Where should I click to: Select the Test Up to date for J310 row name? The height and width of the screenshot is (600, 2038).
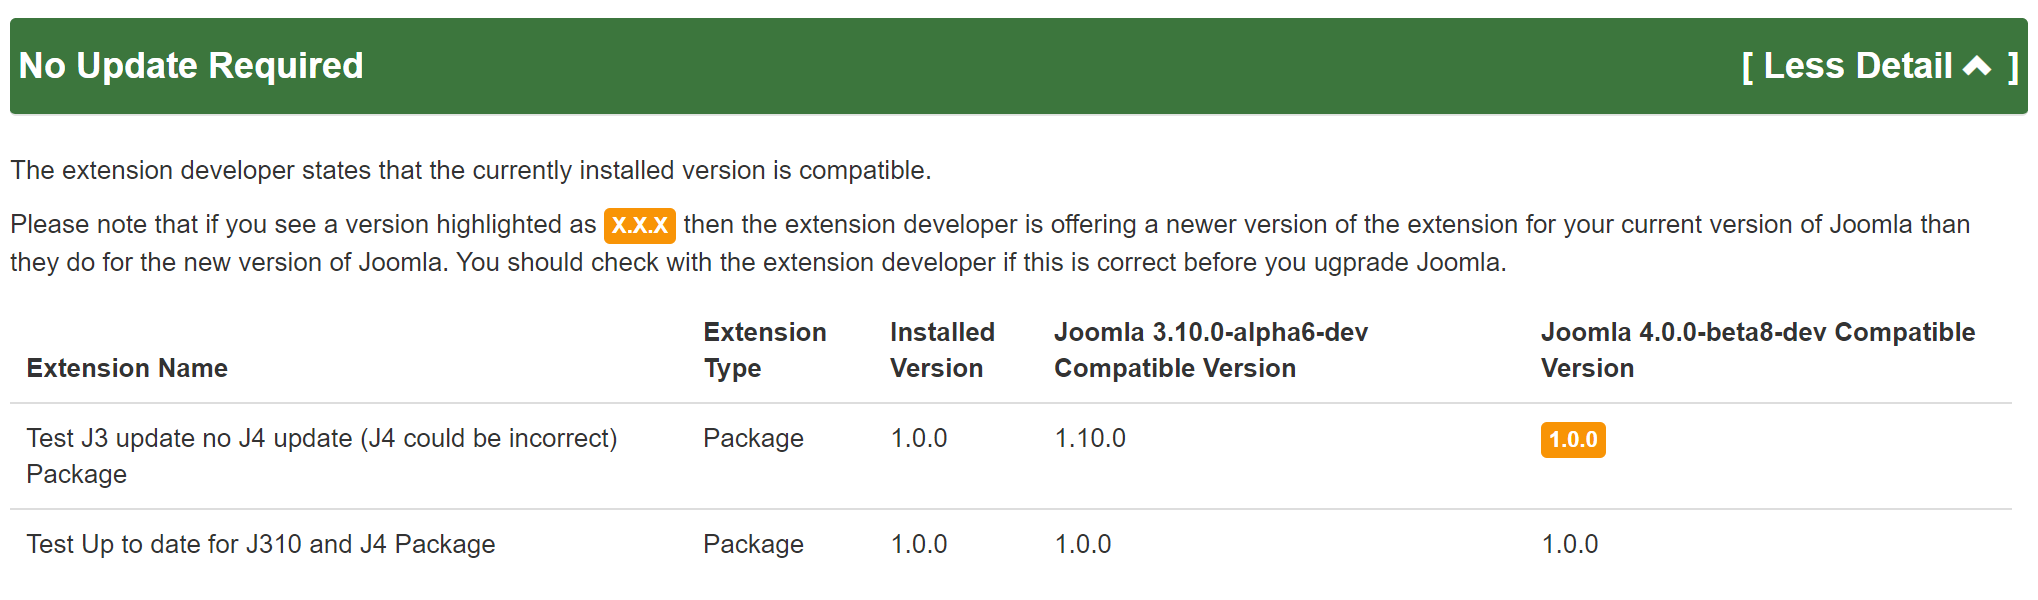point(261,544)
